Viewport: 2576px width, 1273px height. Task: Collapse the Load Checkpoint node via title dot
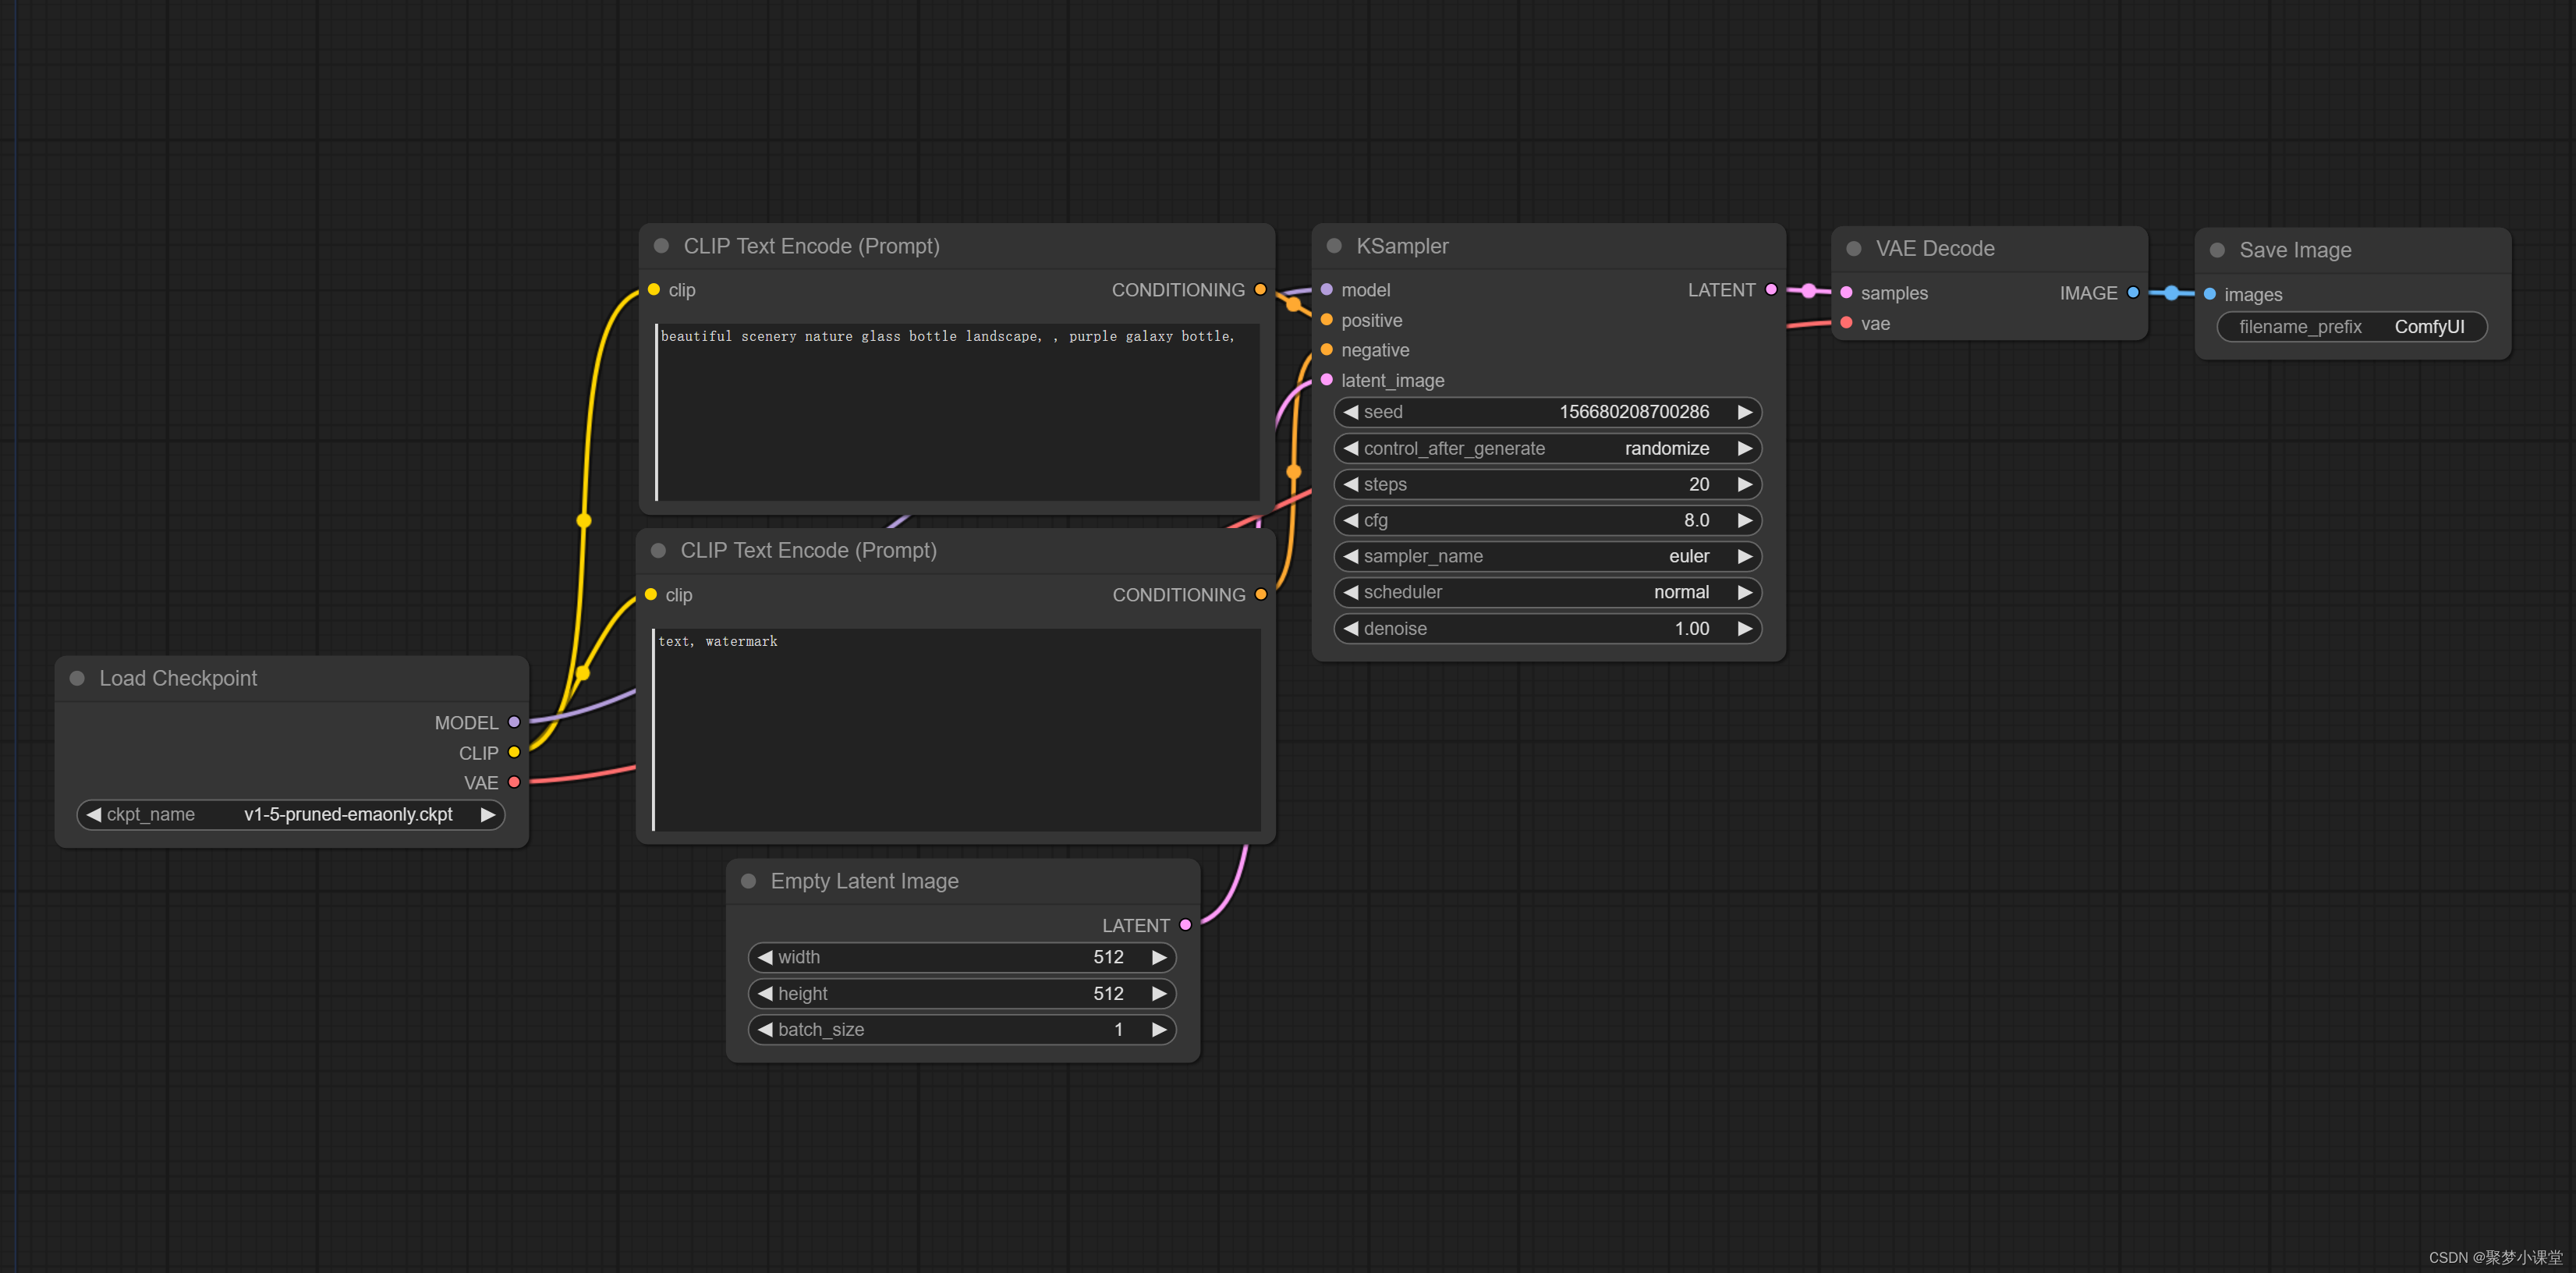77,678
